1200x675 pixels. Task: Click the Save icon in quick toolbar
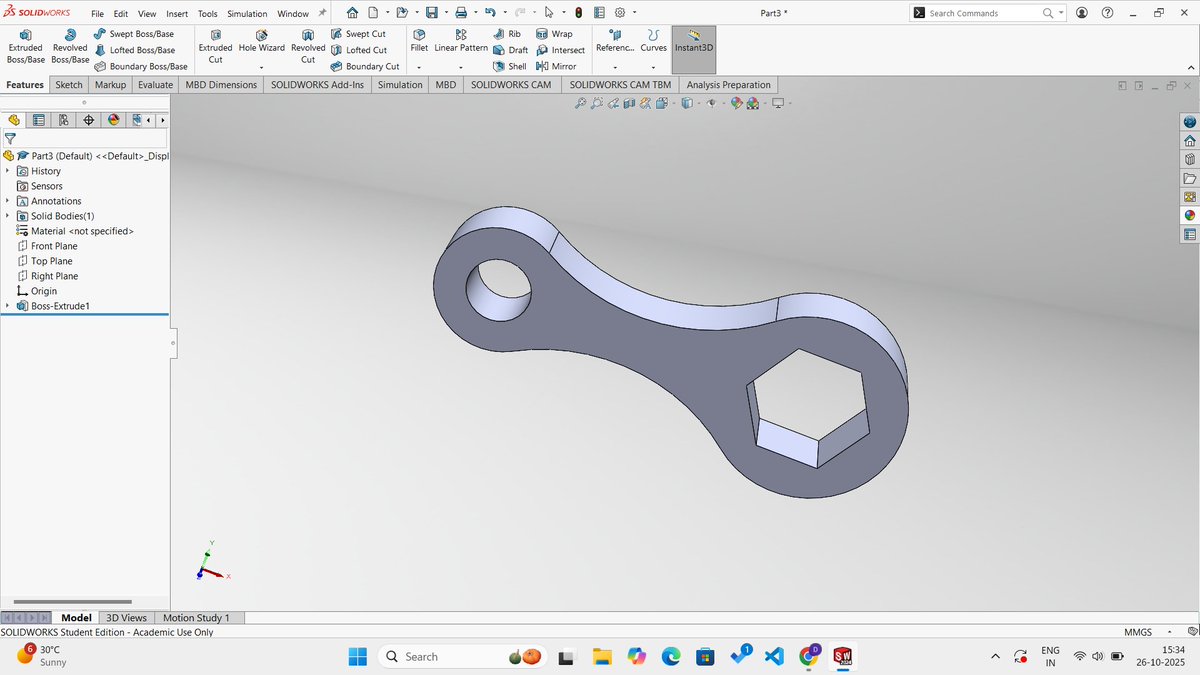pyautogui.click(x=432, y=13)
